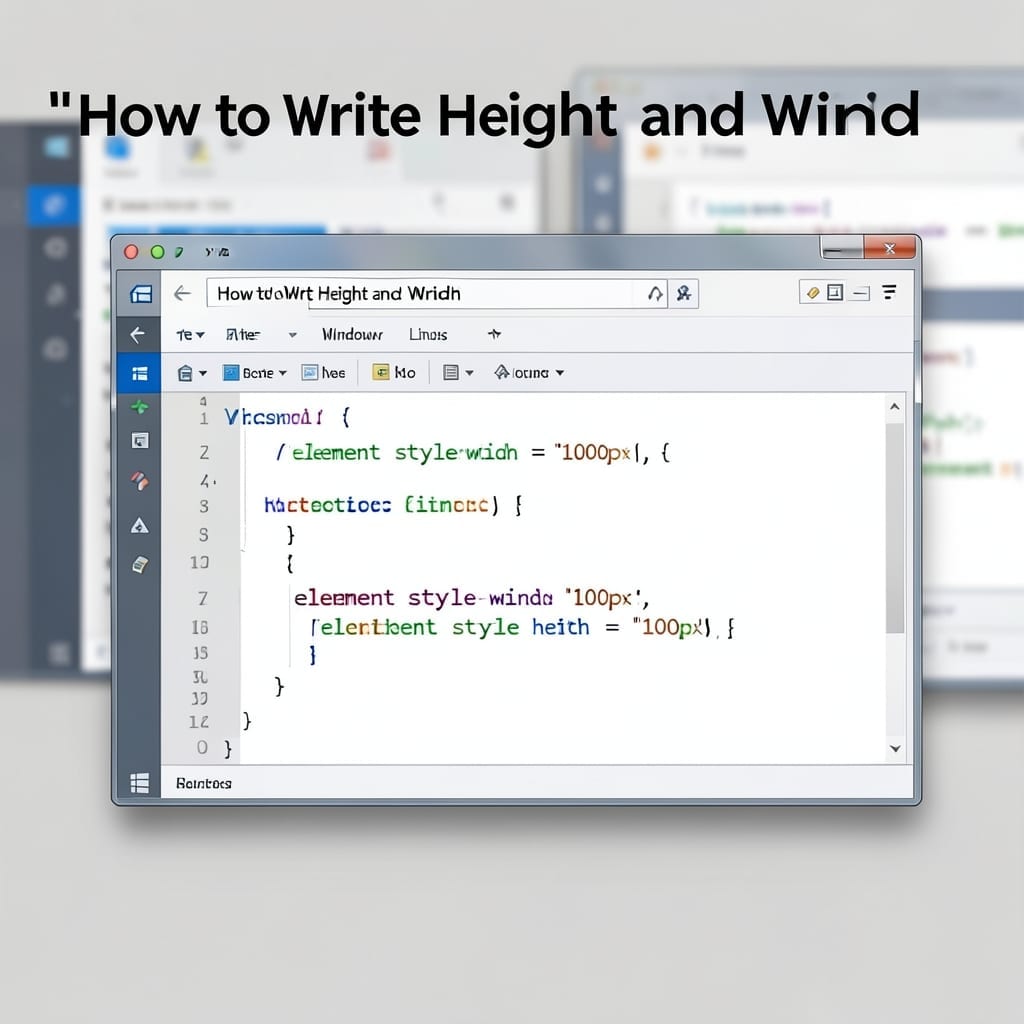Screen dimensions: 1024x1024
Task: Click the grid tiles icon at sidebar bottom
Action: pos(139,782)
